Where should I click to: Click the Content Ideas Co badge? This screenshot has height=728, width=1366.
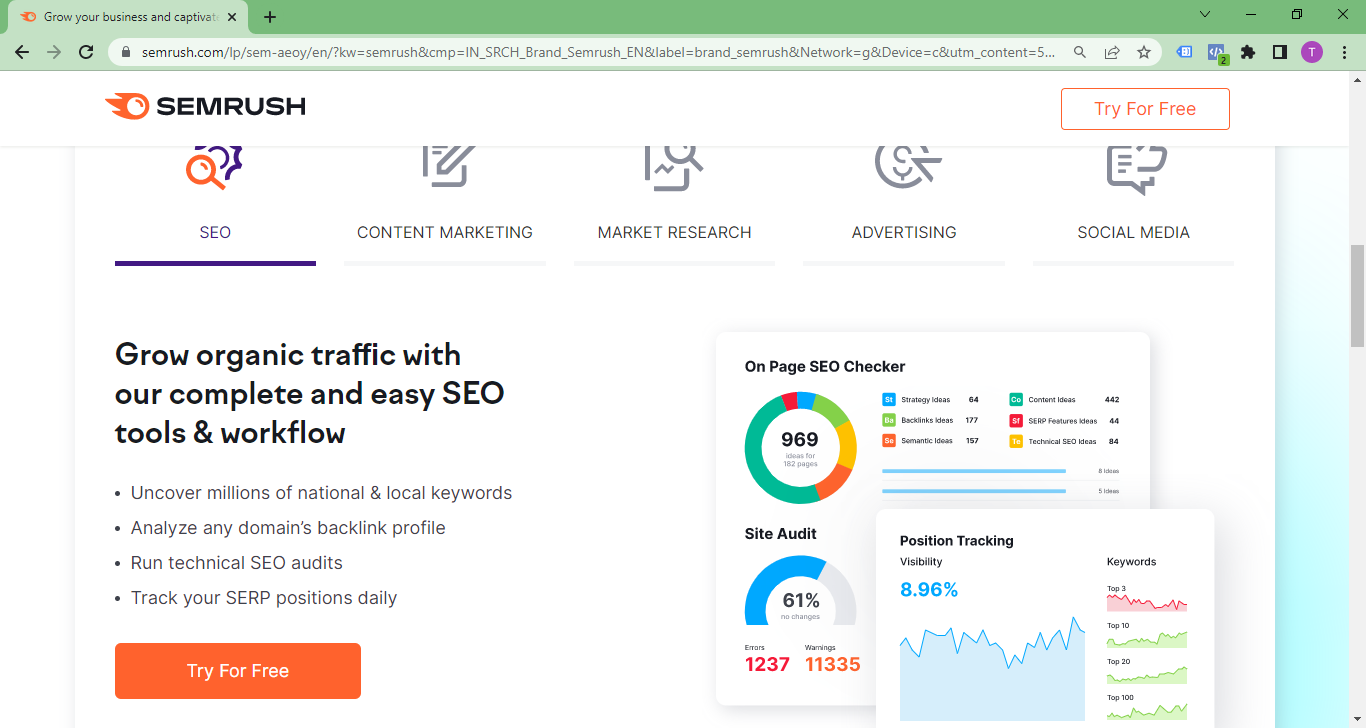point(1016,399)
